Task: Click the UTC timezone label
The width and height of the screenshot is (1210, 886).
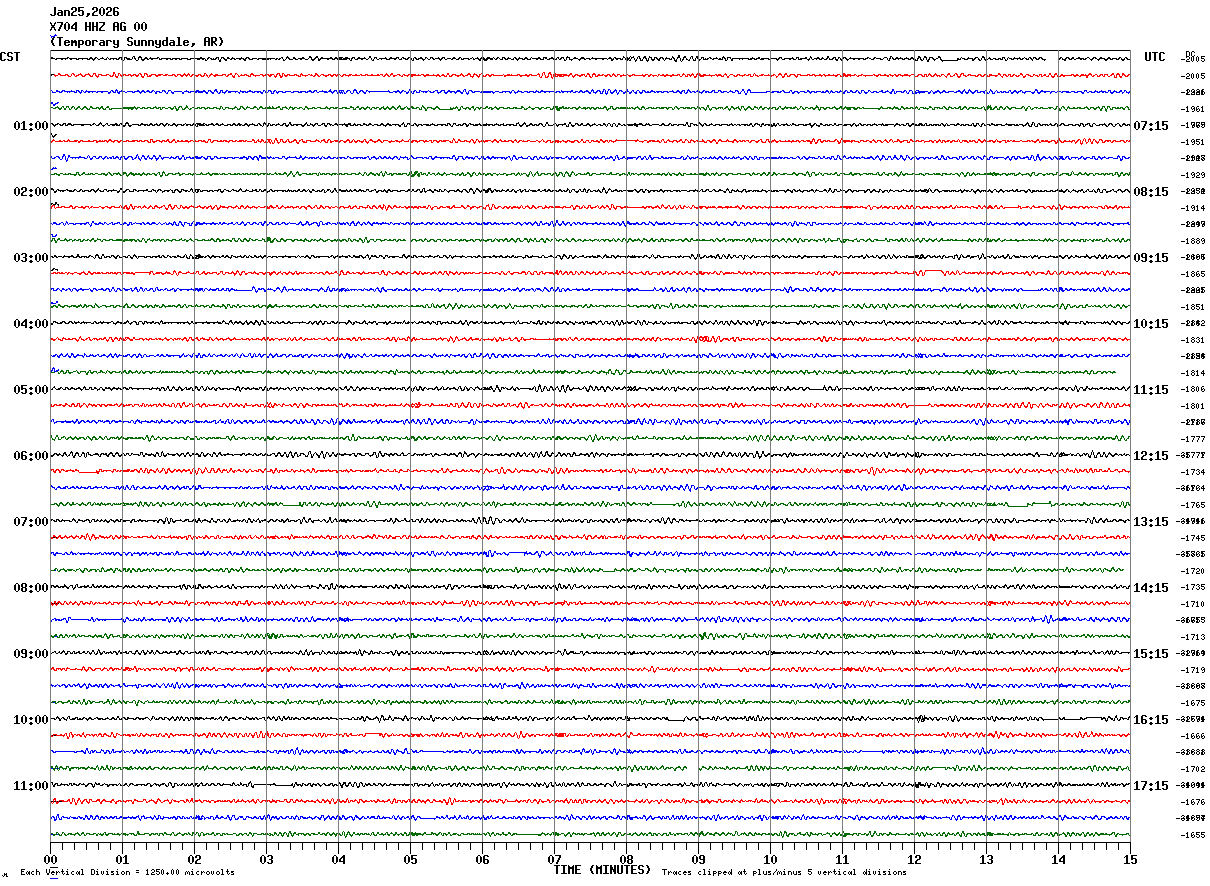Action: coord(1155,57)
